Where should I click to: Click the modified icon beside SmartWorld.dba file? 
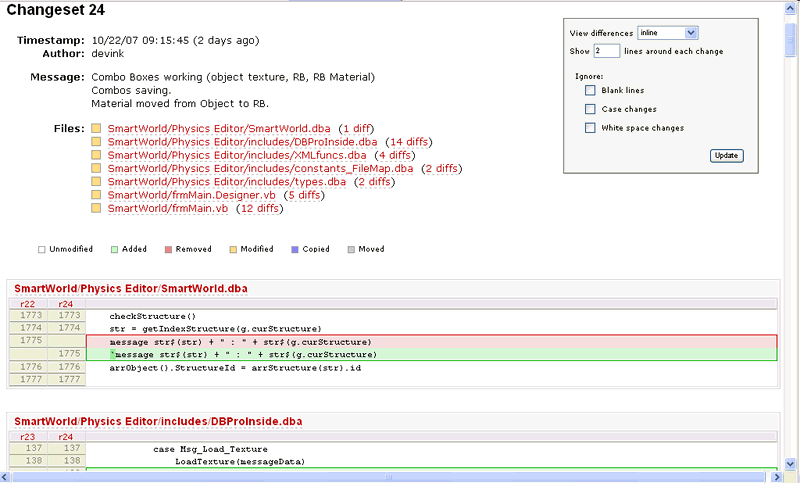[x=96, y=129]
